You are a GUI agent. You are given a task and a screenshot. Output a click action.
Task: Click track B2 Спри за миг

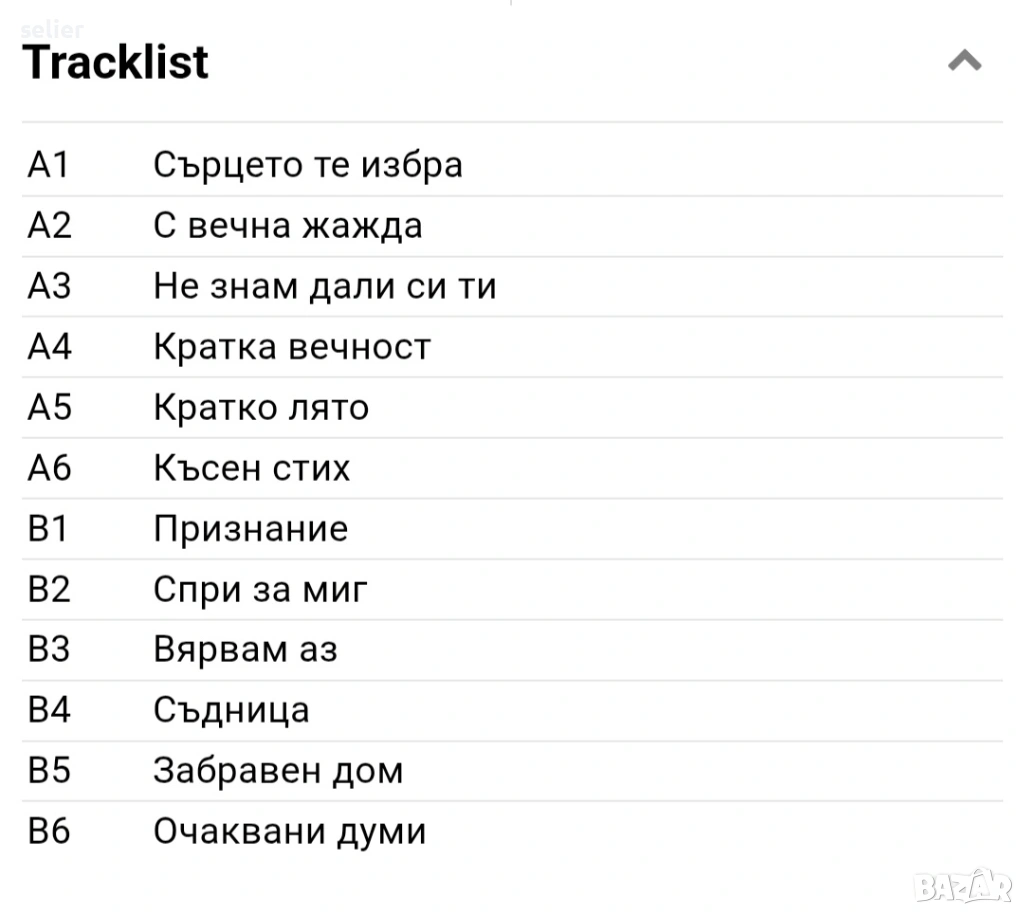pos(260,590)
